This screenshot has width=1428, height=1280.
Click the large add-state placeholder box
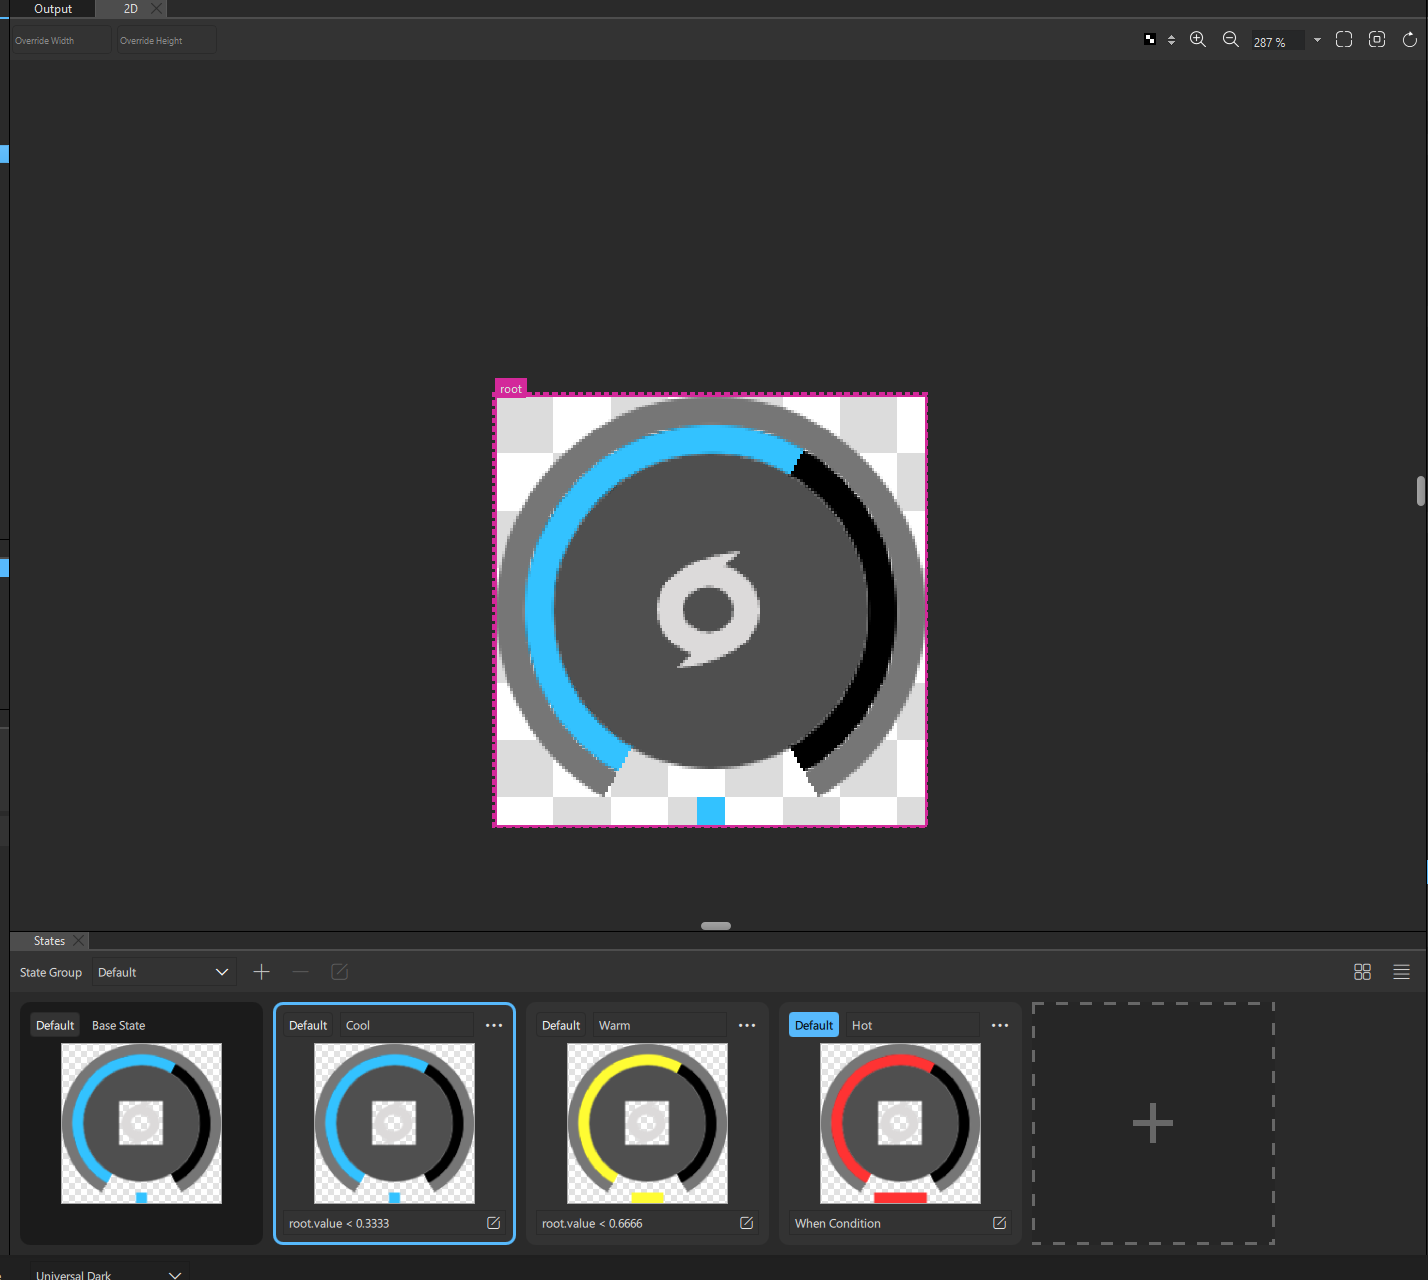coord(1153,1123)
